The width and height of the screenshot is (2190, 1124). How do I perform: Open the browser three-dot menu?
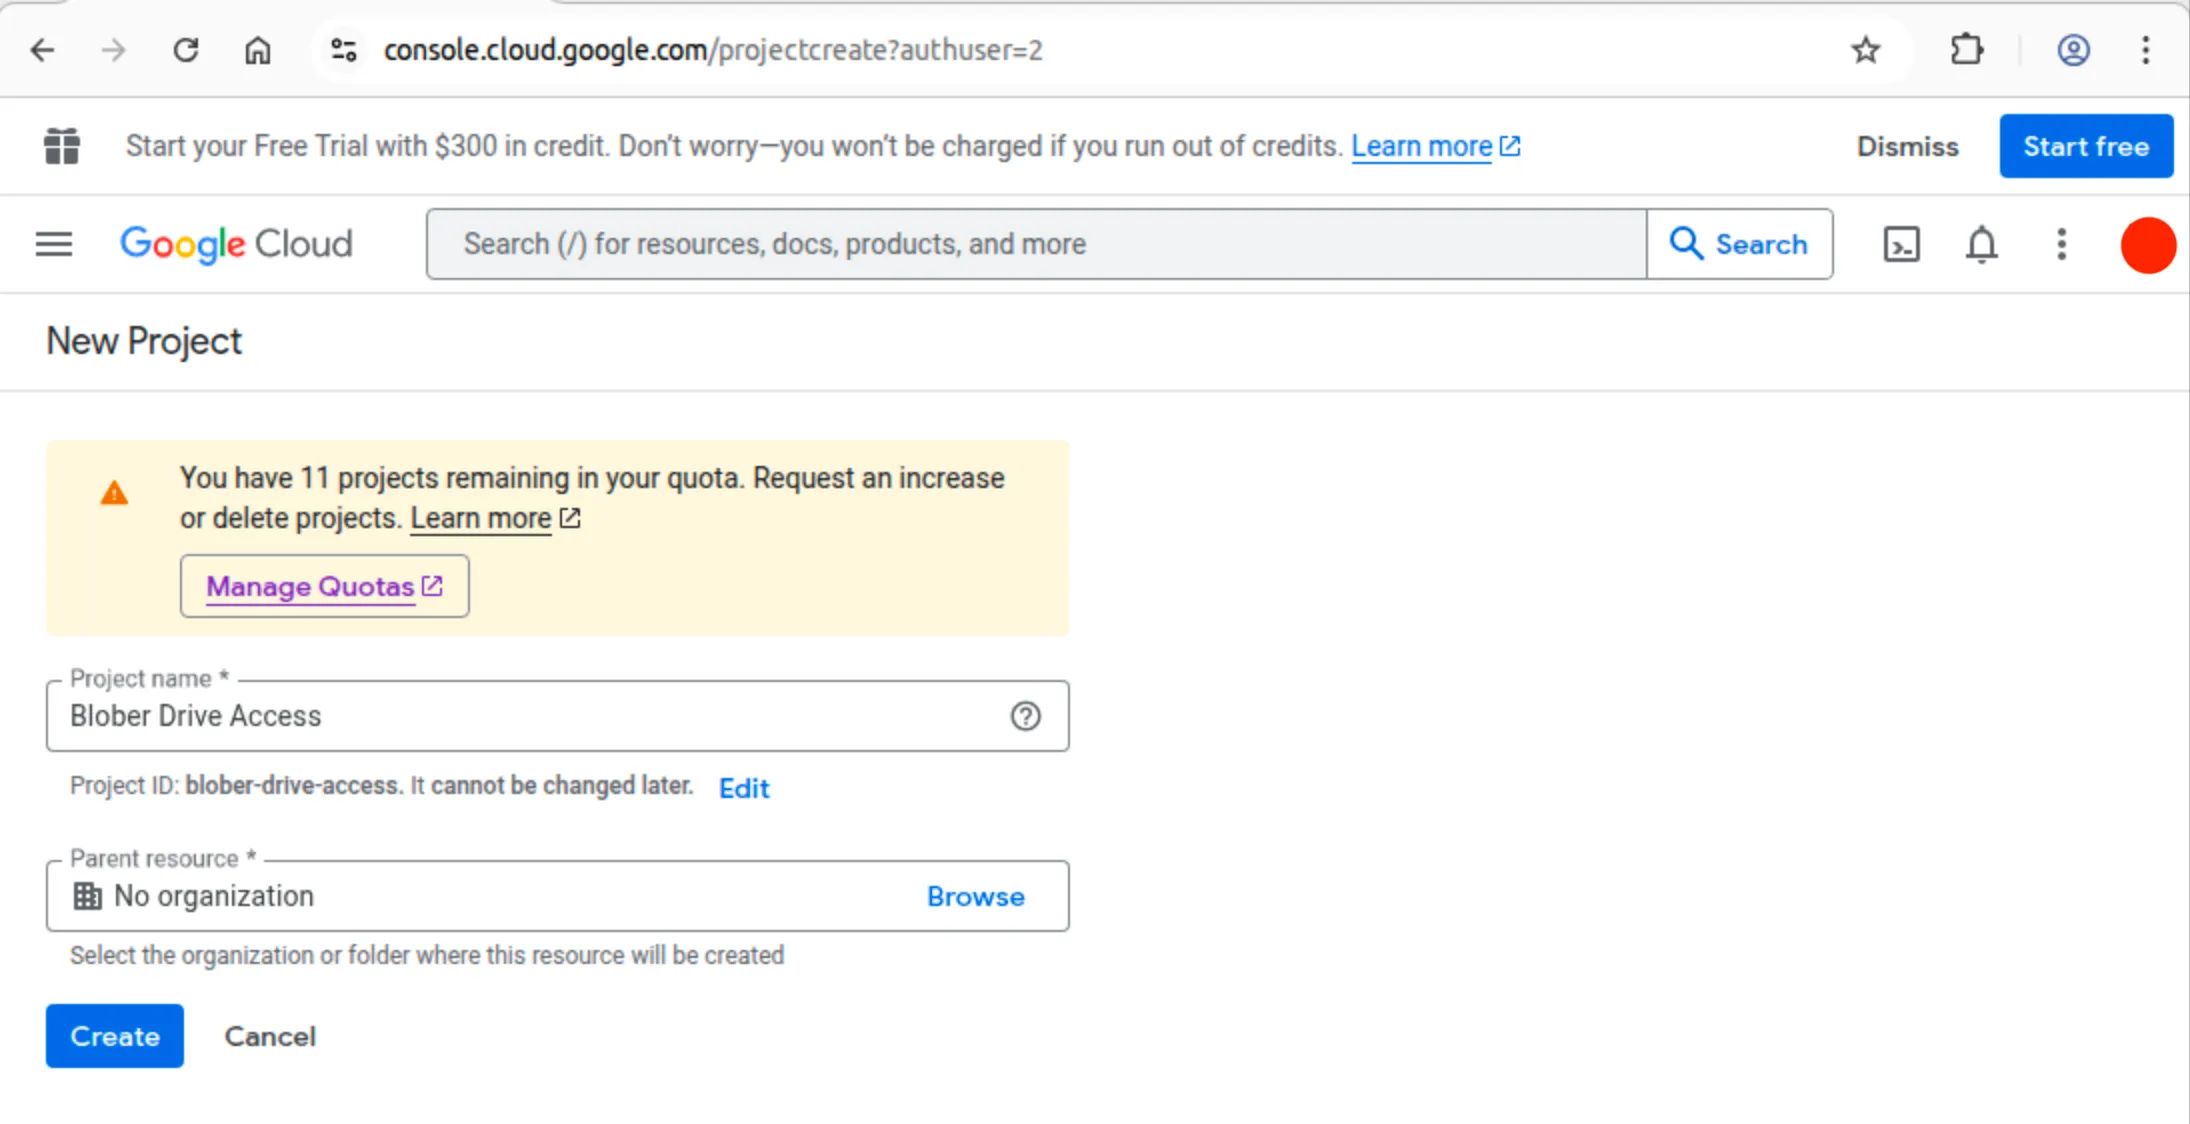click(2145, 50)
